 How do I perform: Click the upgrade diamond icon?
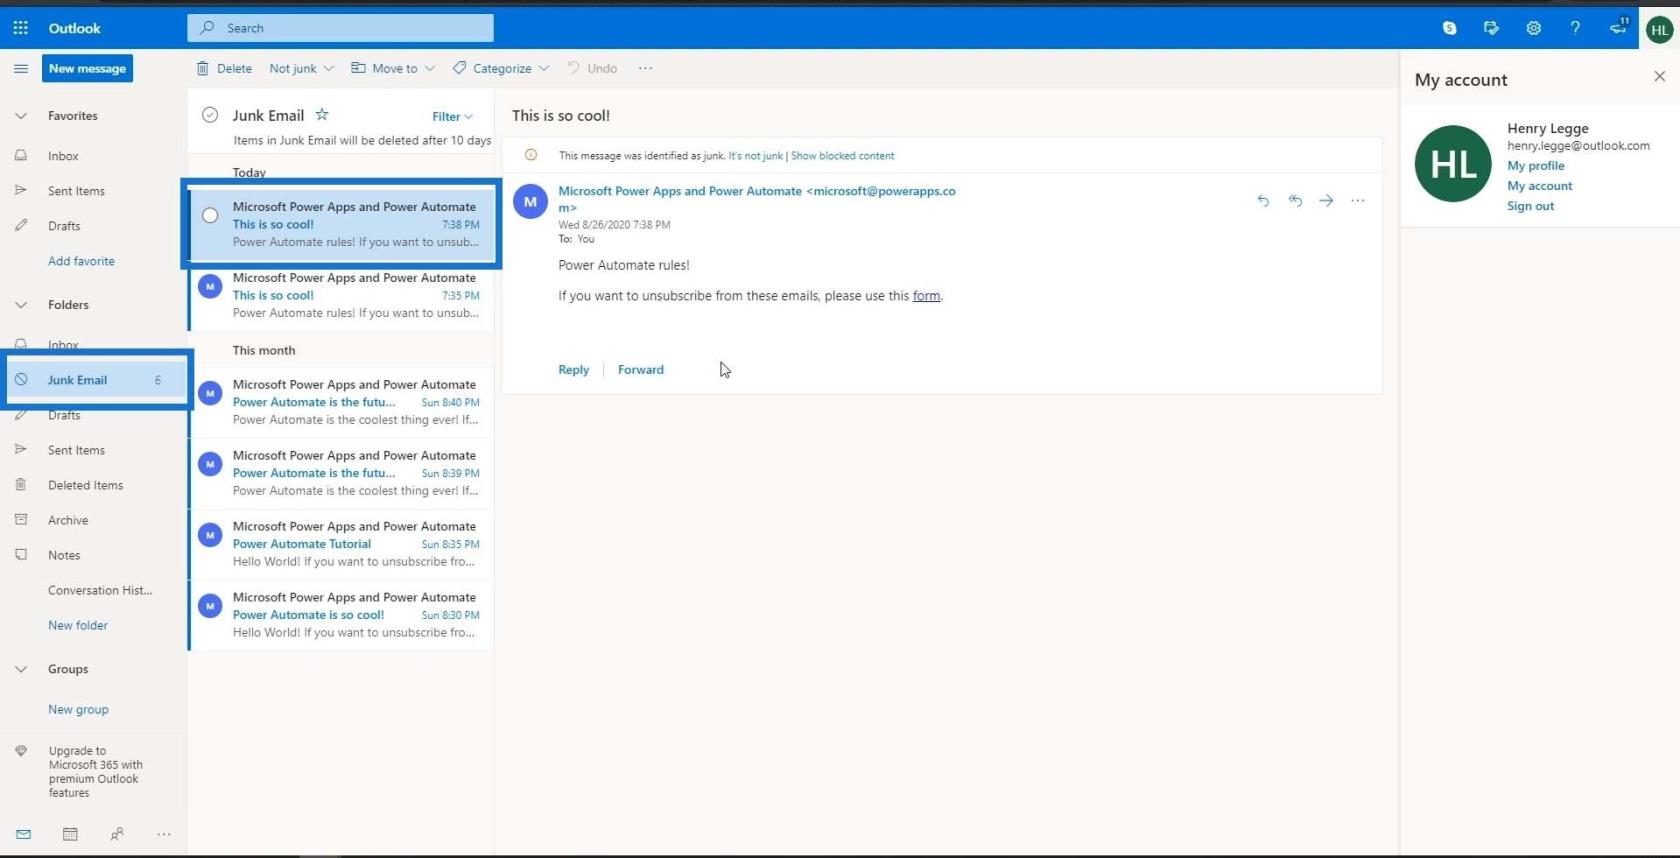[x=21, y=751]
